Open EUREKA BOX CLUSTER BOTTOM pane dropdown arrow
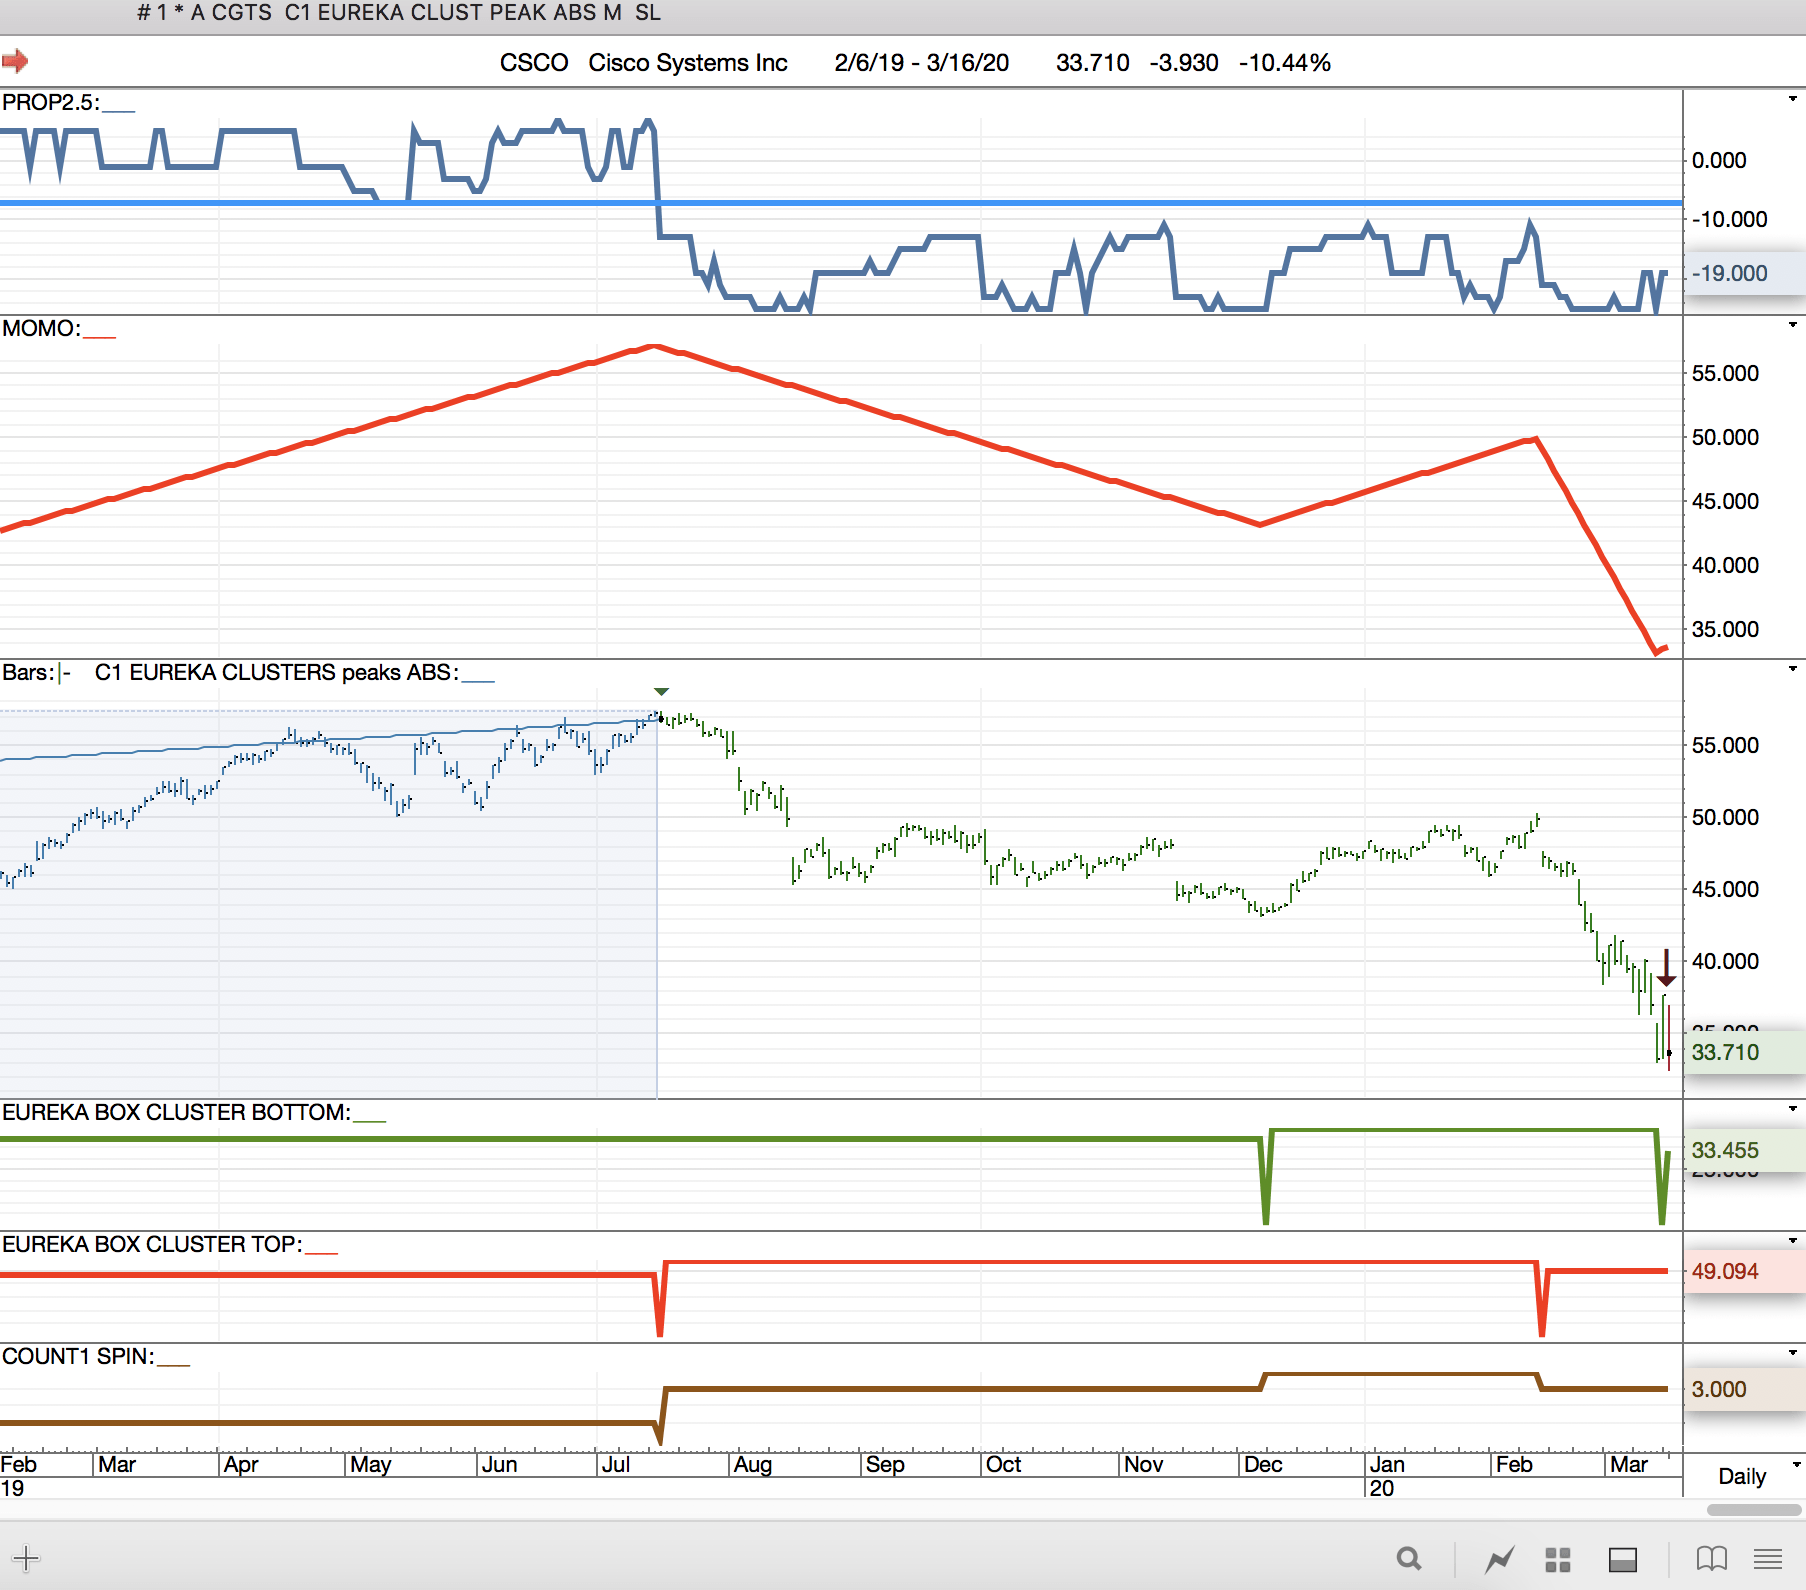The image size is (1806, 1590). [1793, 1108]
